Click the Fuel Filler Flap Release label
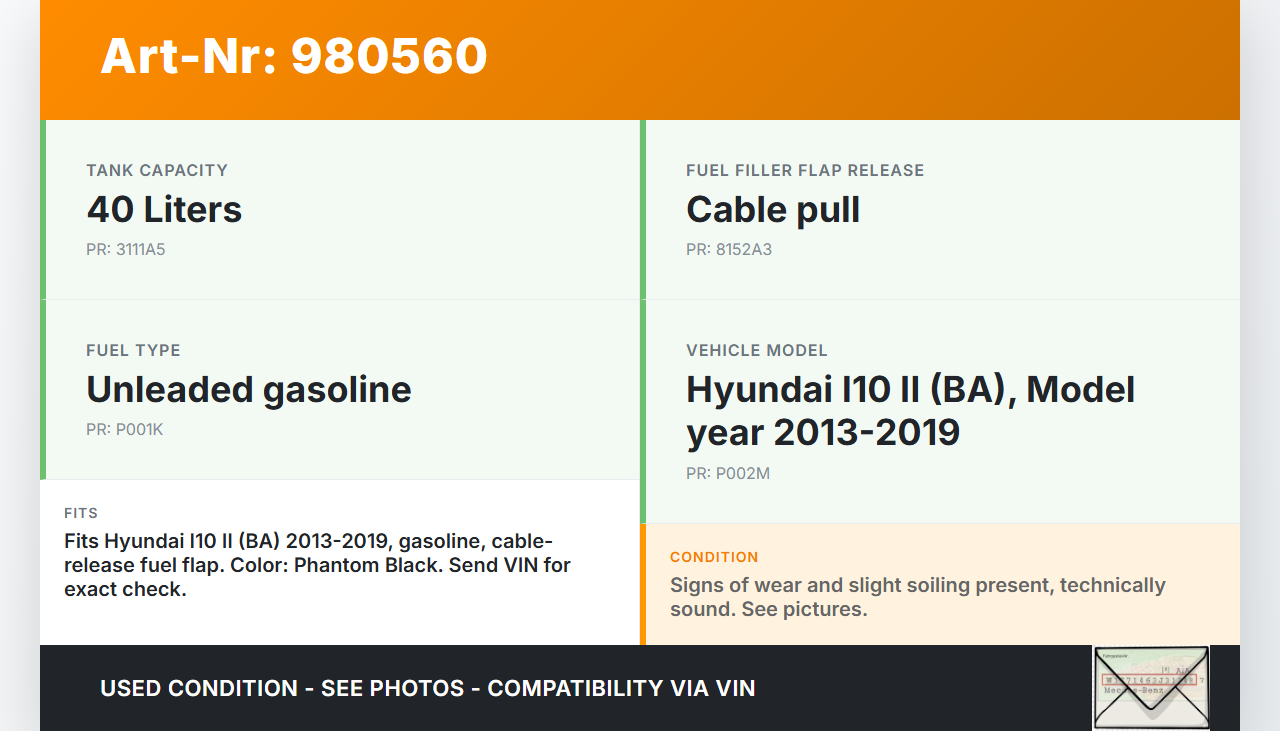This screenshot has height=731, width=1280. [x=804, y=170]
